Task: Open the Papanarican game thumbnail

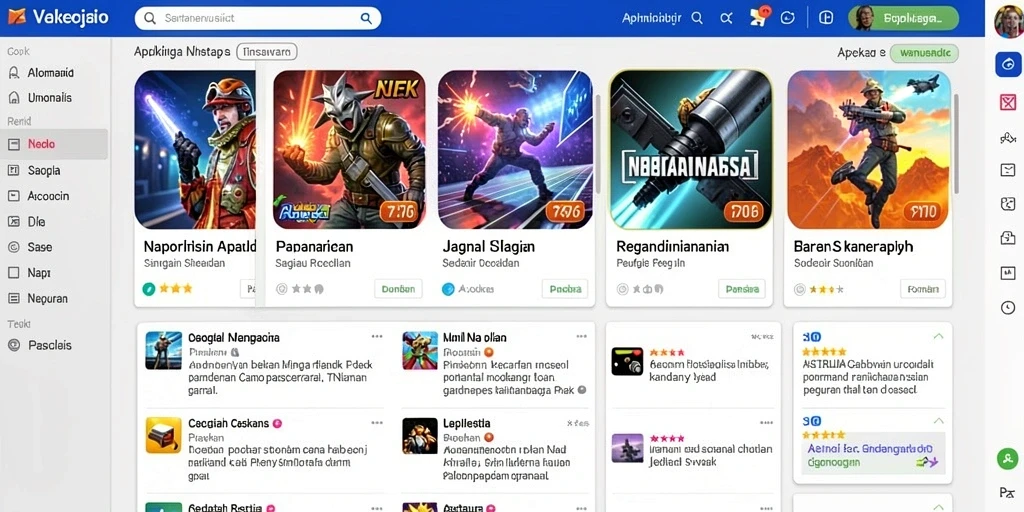Action: pos(349,150)
